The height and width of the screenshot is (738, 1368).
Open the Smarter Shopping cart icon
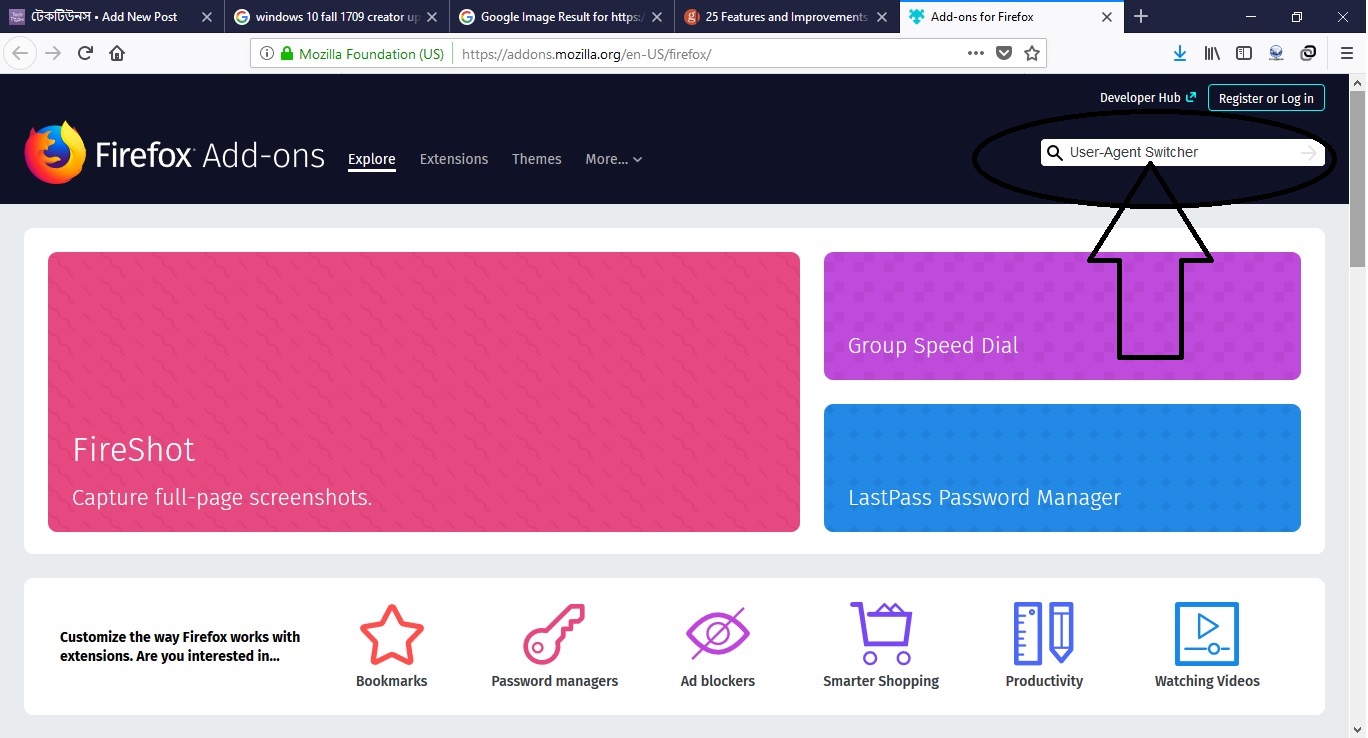pyautogui.click(x=881, y=634)
